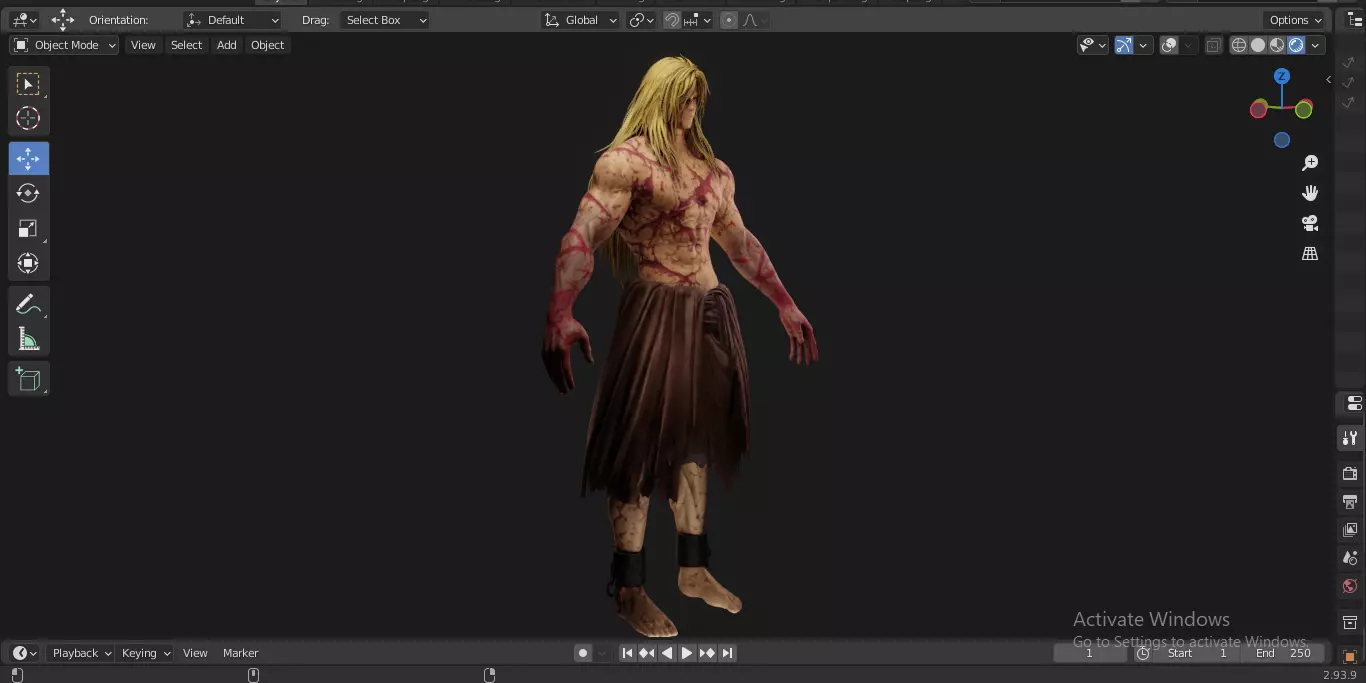
Task: Switch to Rendered shading
Action: coord(1296,45)
